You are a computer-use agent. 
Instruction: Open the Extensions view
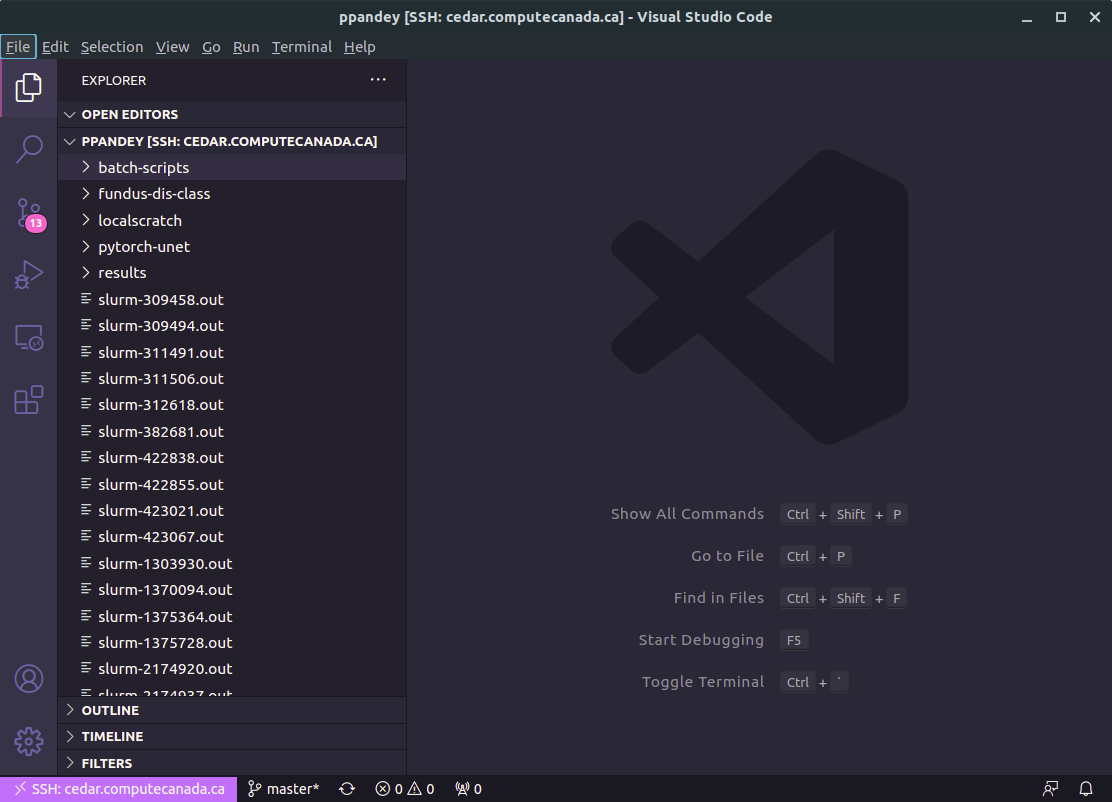pyautogui.click(x=29, y=400)
